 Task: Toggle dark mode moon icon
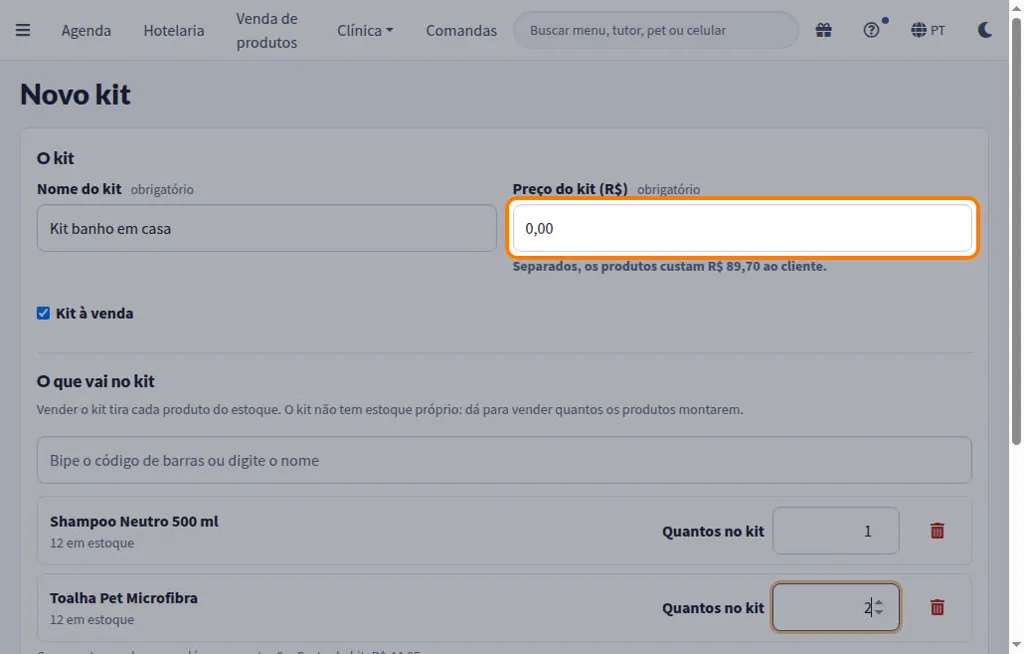[985, 30]
